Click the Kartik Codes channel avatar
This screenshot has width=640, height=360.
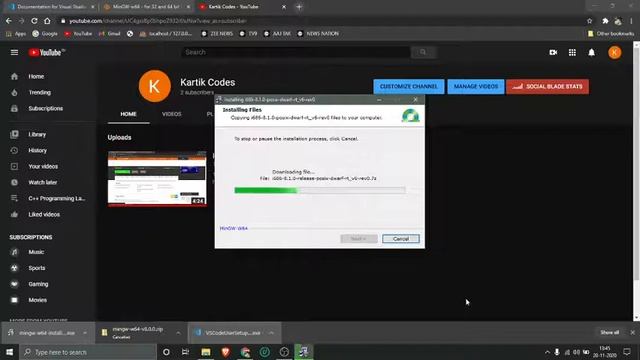(155, 86)
